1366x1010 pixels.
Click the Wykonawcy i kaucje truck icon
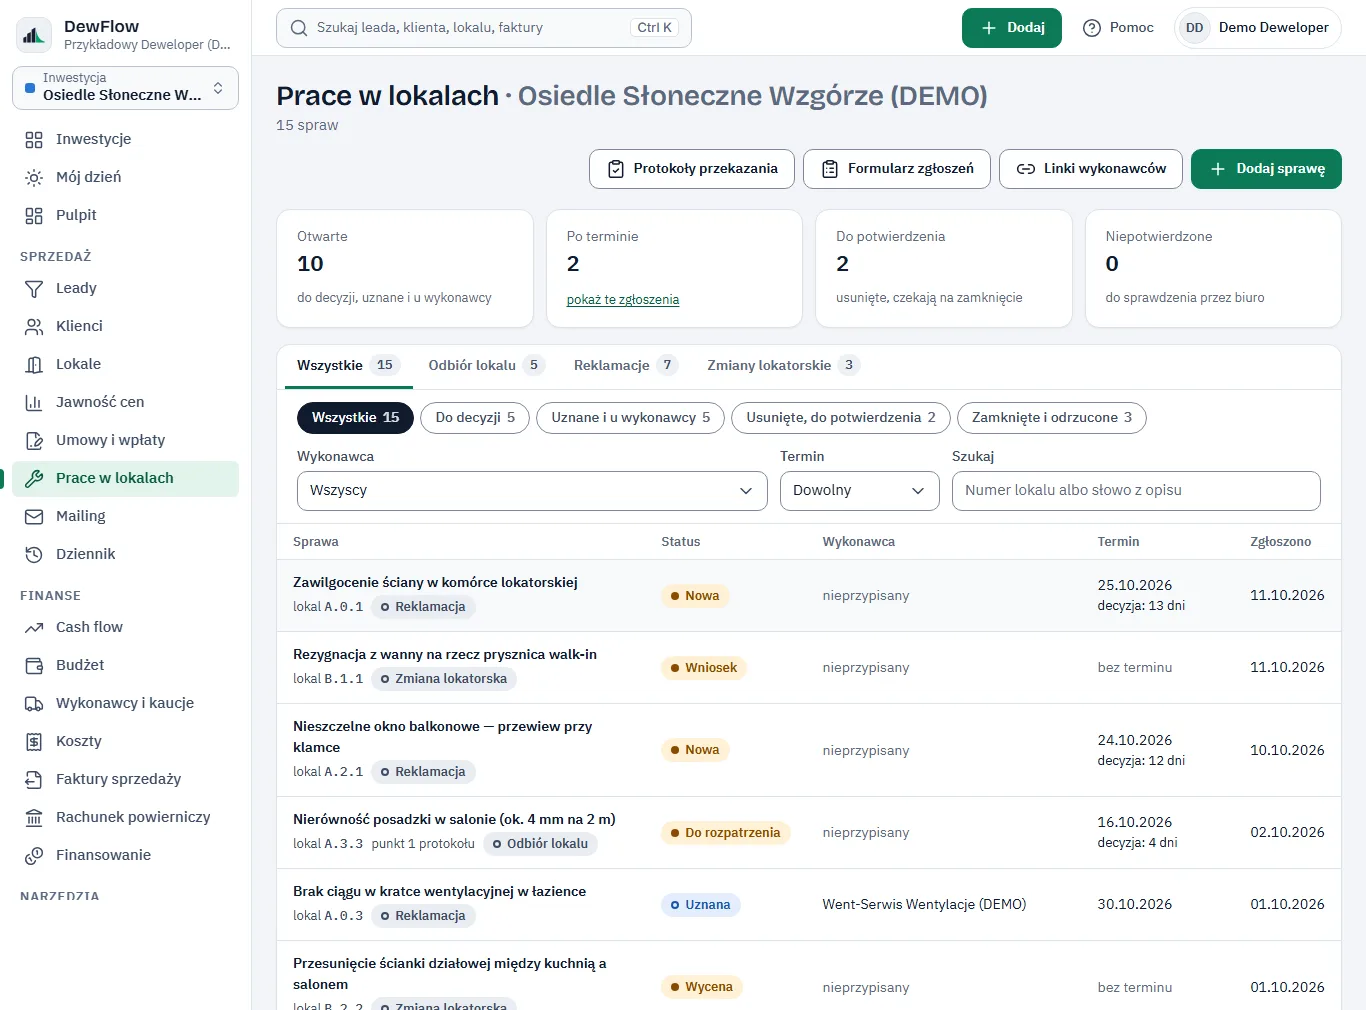click(34, 703)
